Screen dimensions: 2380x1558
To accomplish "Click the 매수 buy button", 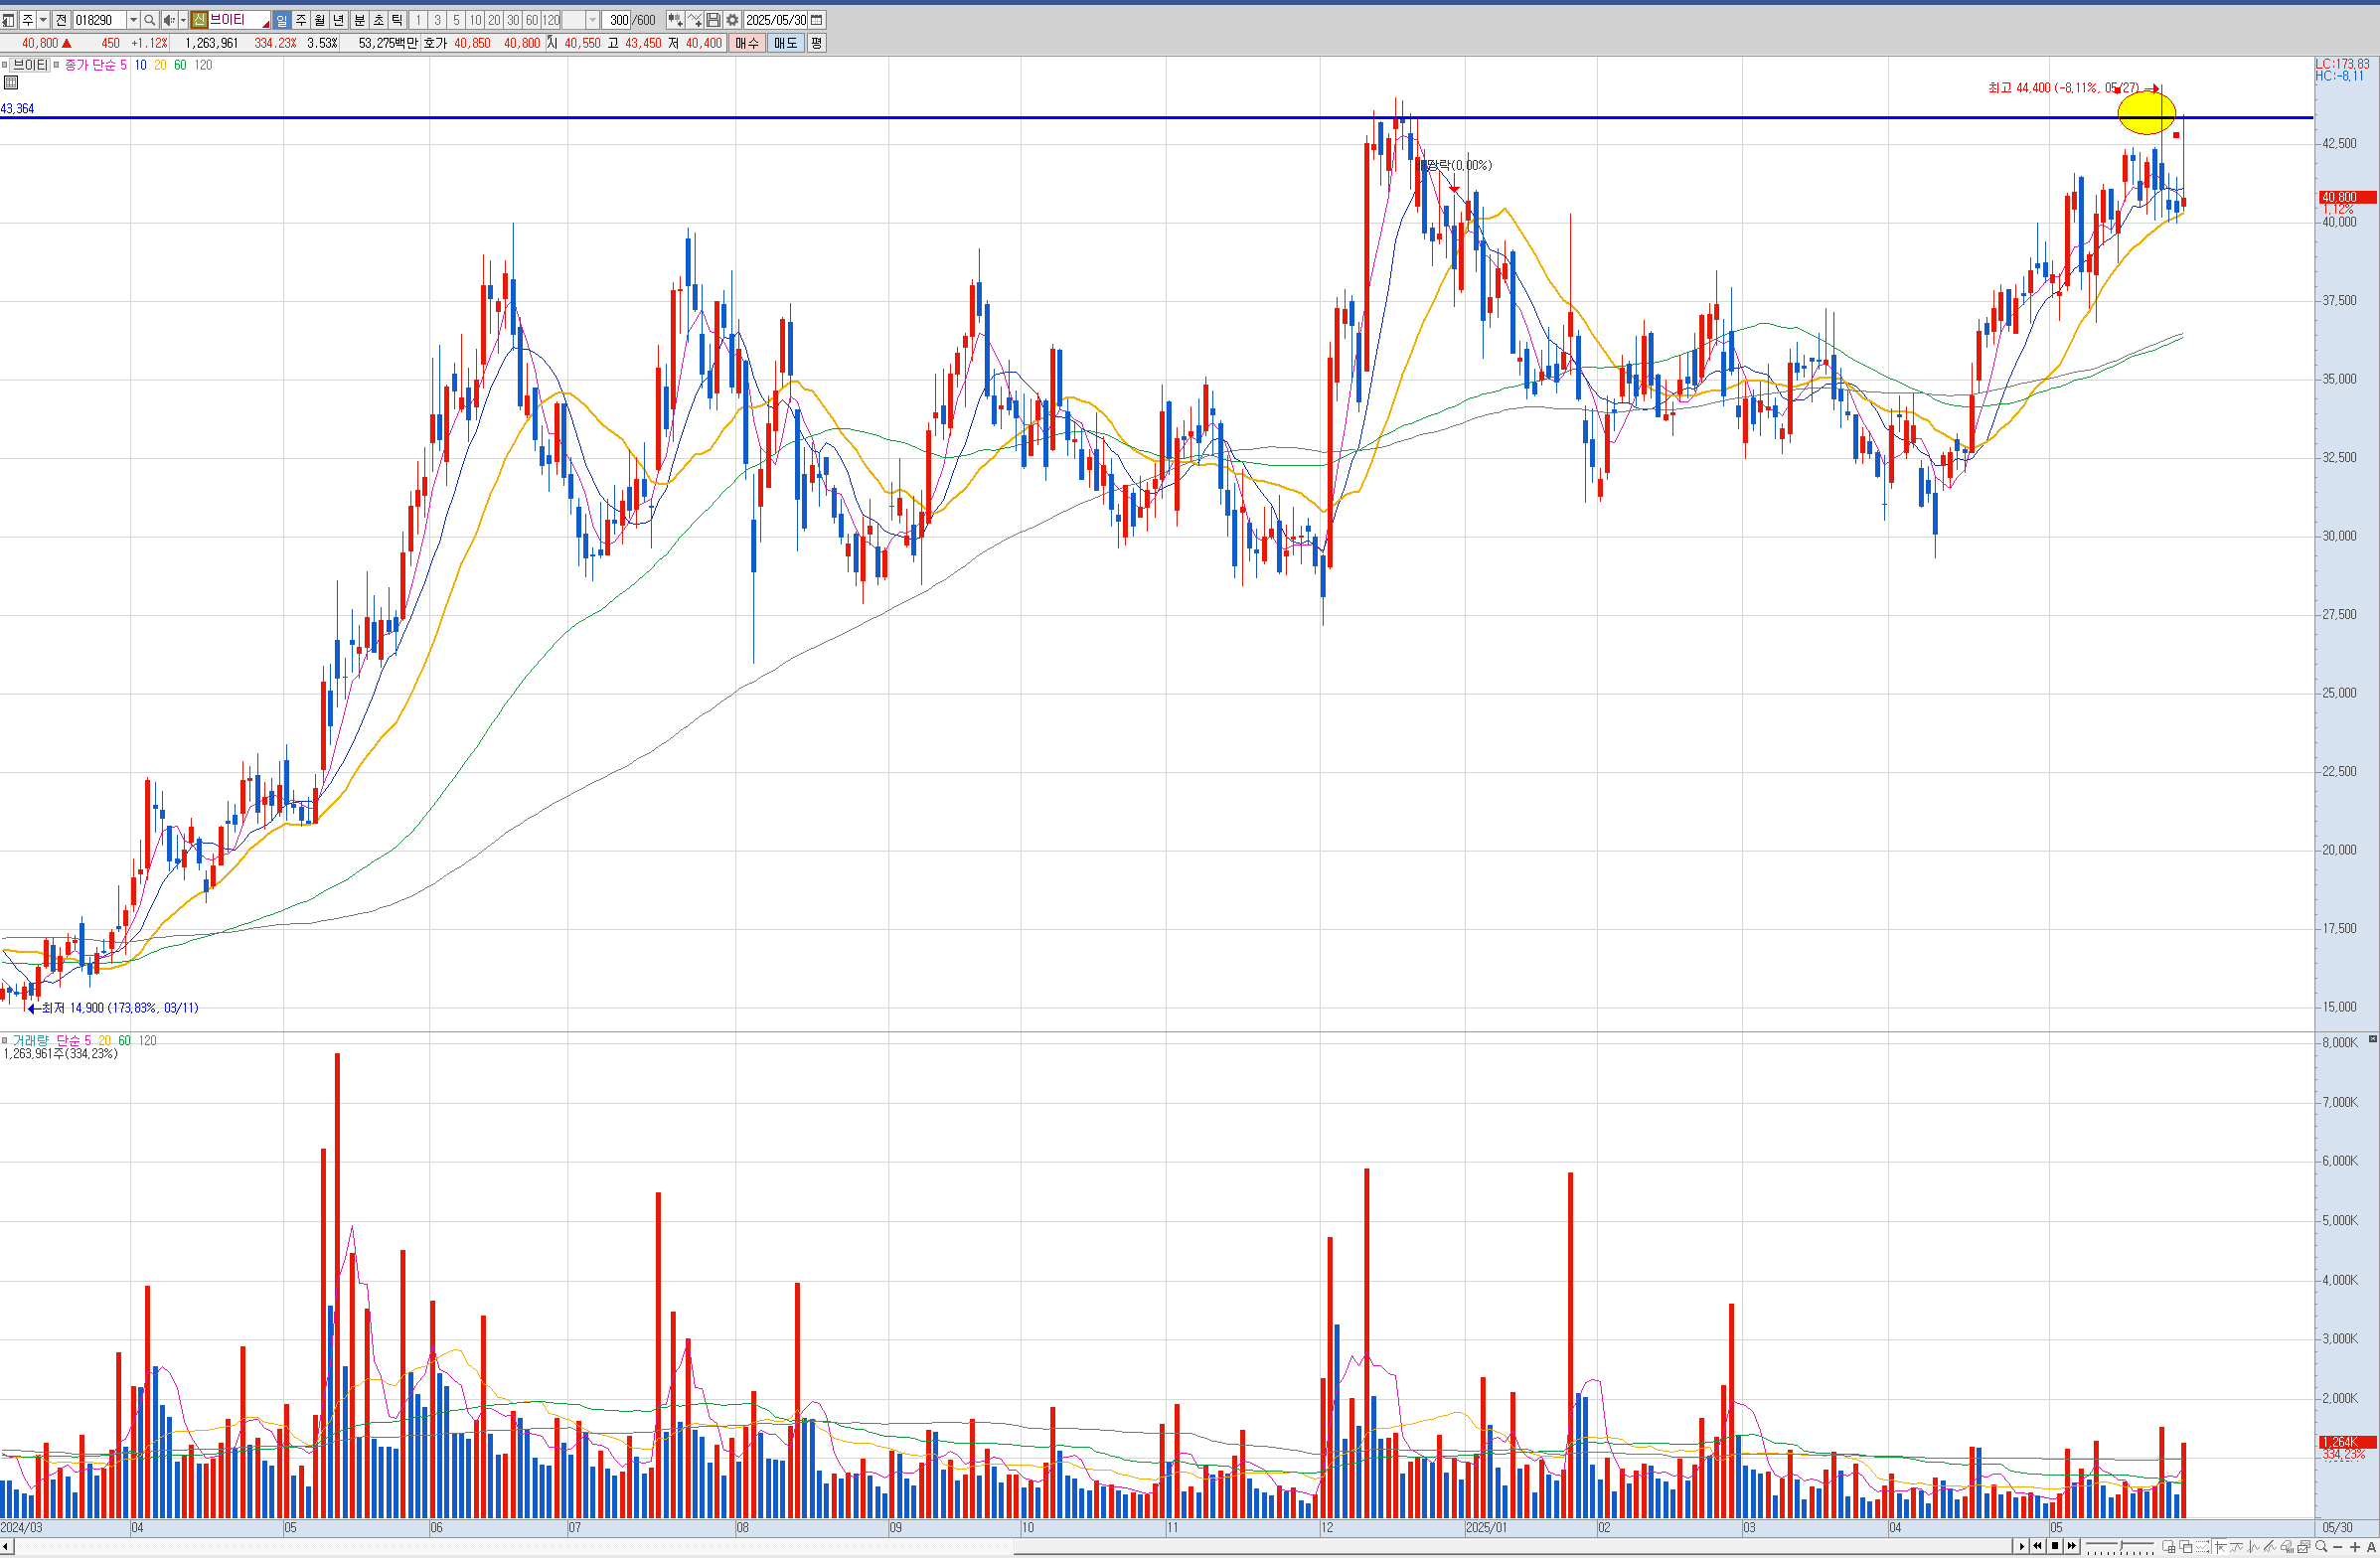I will tap(747, 43).
